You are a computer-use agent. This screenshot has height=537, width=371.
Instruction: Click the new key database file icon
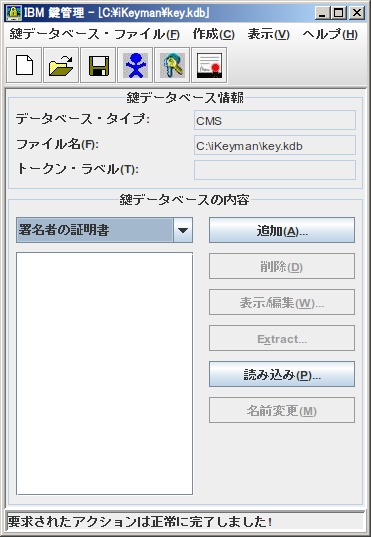click(24, 65)
